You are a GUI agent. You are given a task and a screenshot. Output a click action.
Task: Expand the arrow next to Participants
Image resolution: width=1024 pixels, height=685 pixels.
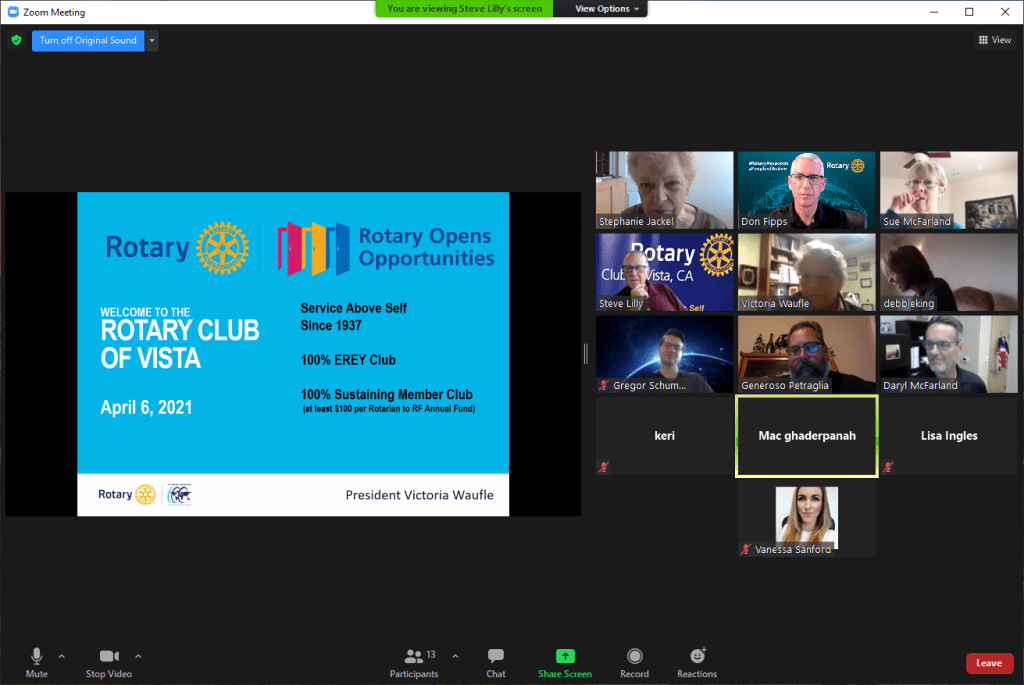(456, 657)
